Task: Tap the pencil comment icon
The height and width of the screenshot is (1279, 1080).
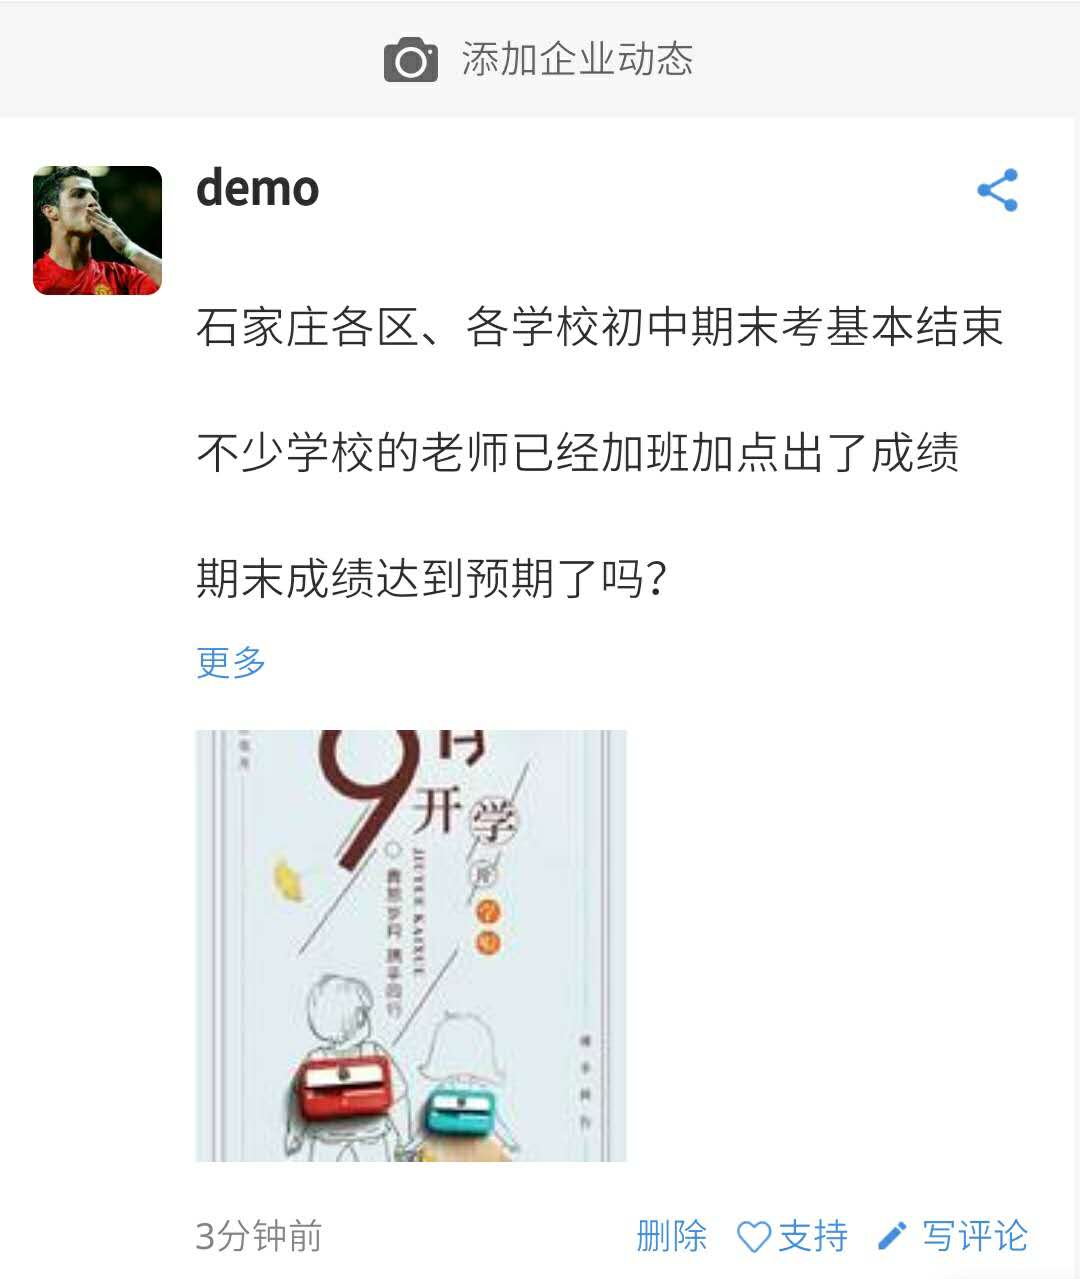Action: [x=892, y=1237]
